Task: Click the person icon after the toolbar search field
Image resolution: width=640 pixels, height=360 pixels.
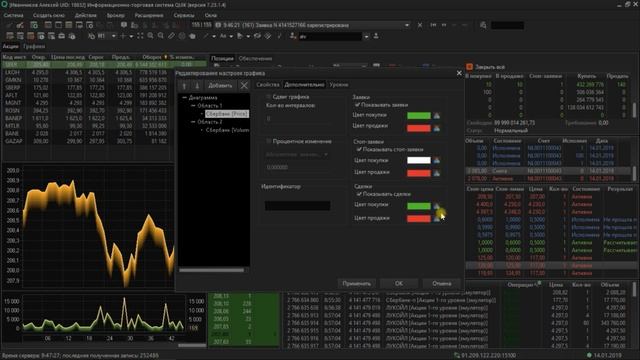Action: (x=376, y=36)
